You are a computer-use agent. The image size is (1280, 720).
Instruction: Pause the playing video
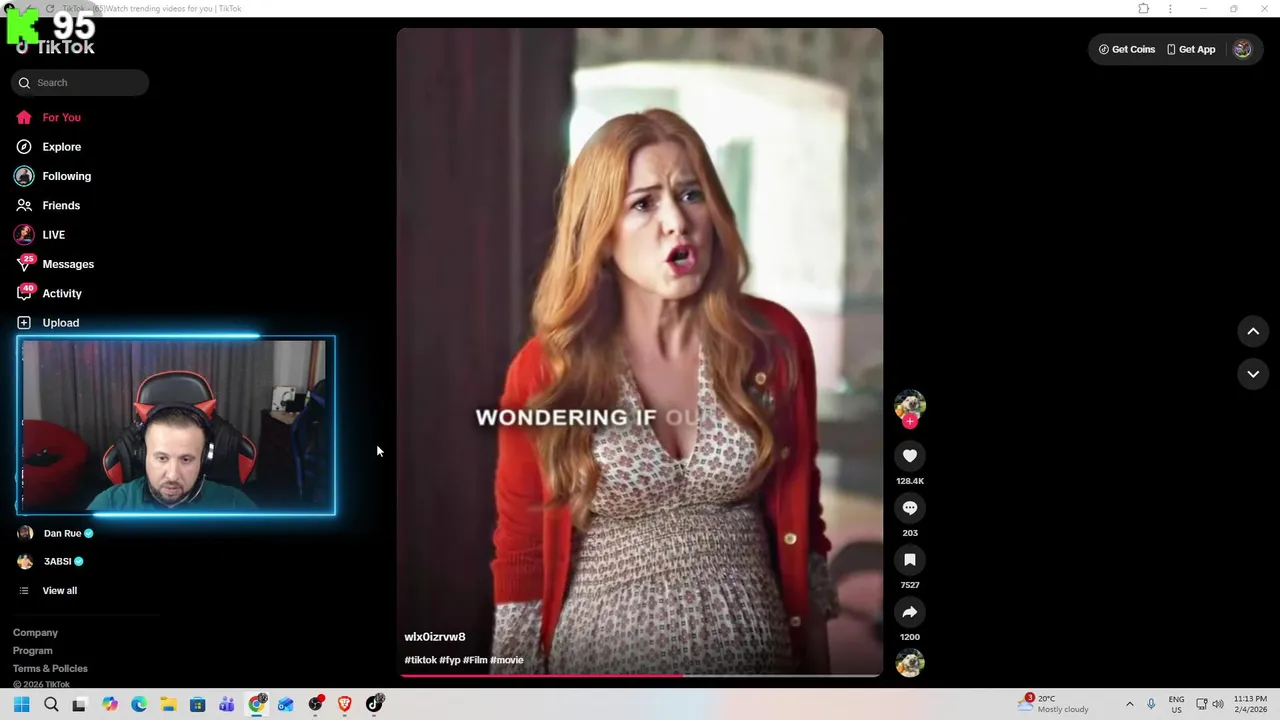640,350
